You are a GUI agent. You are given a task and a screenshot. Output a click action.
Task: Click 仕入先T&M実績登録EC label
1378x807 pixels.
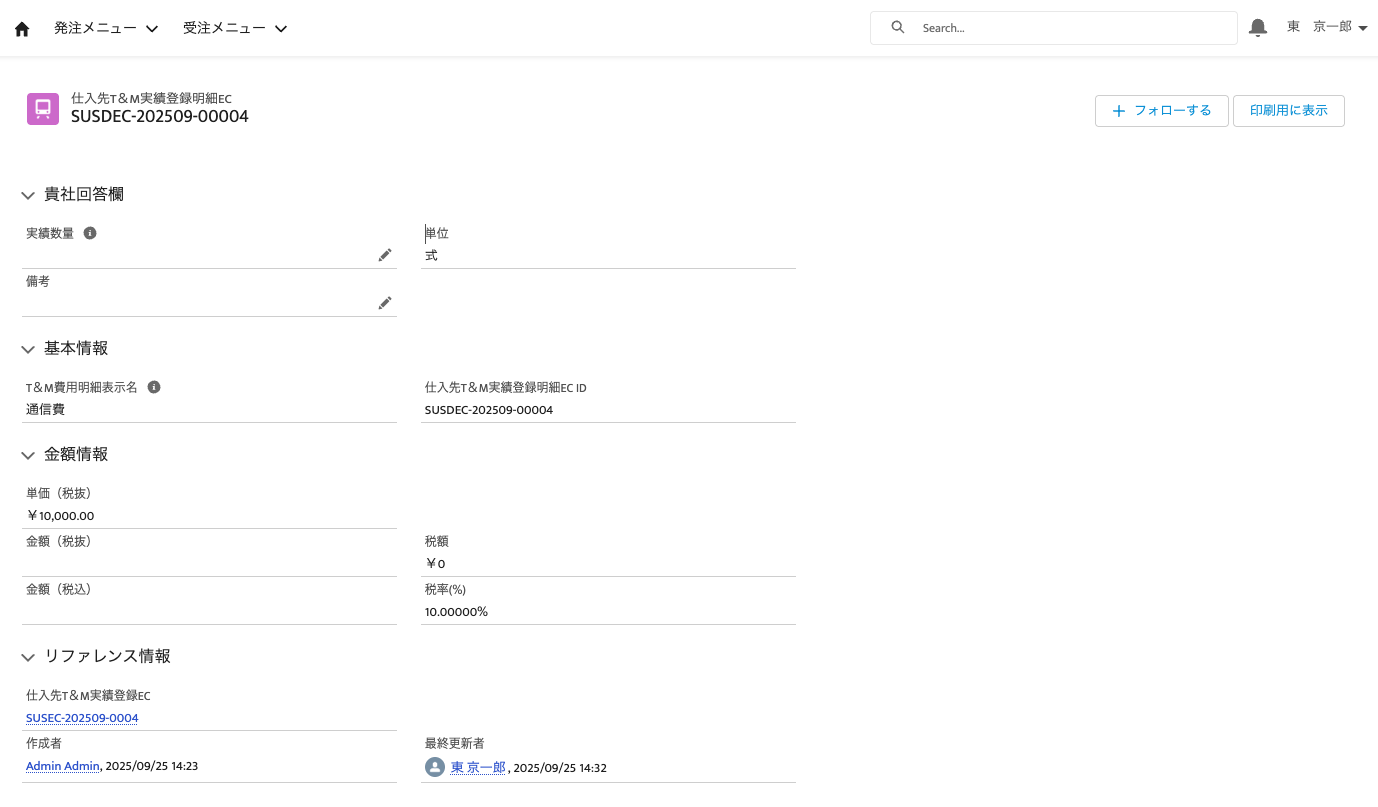tap(88, 695)
